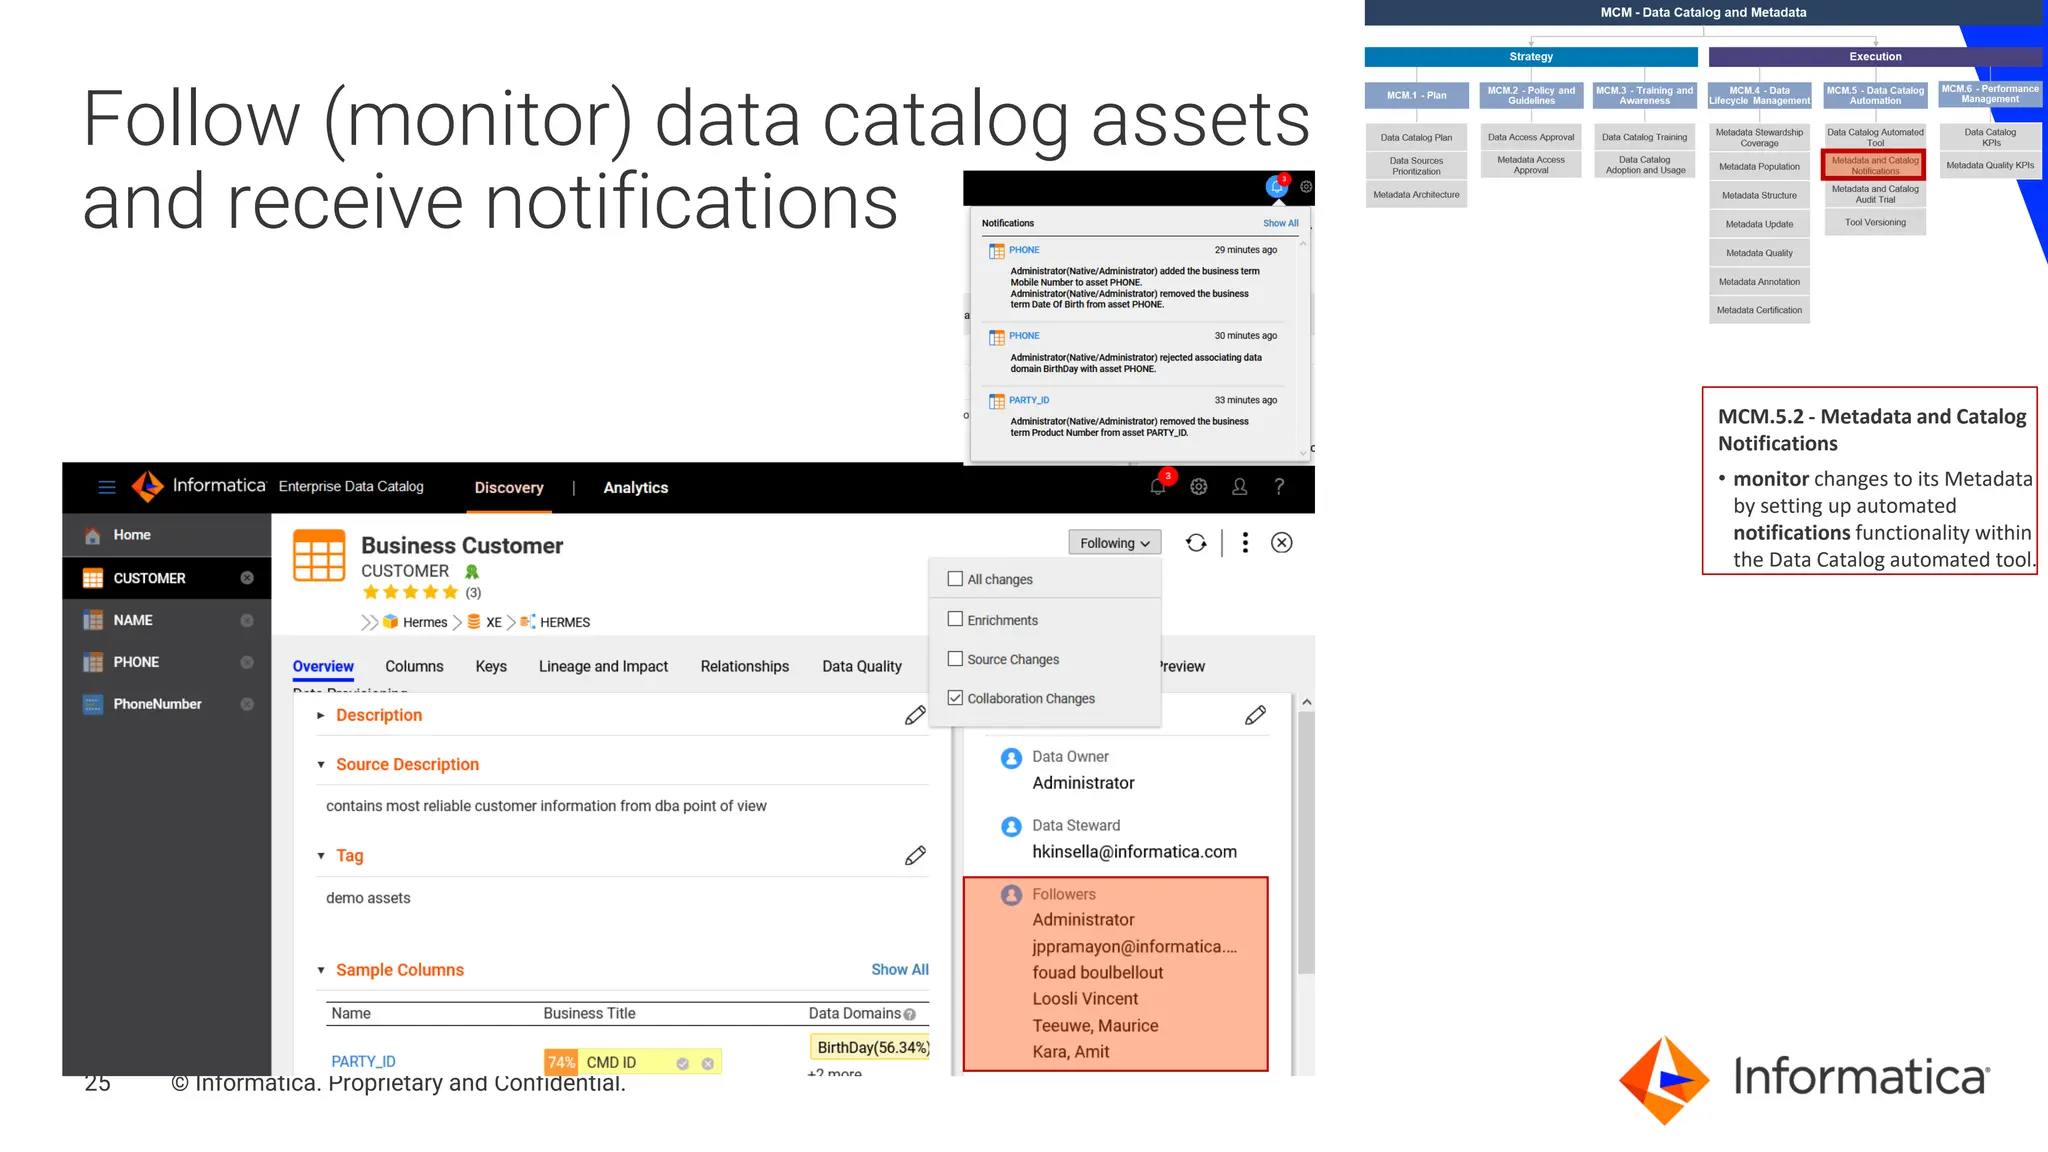Click Show All in Sample Columns
Viewport: 2048px width, 1152px height.
[900, 970]
